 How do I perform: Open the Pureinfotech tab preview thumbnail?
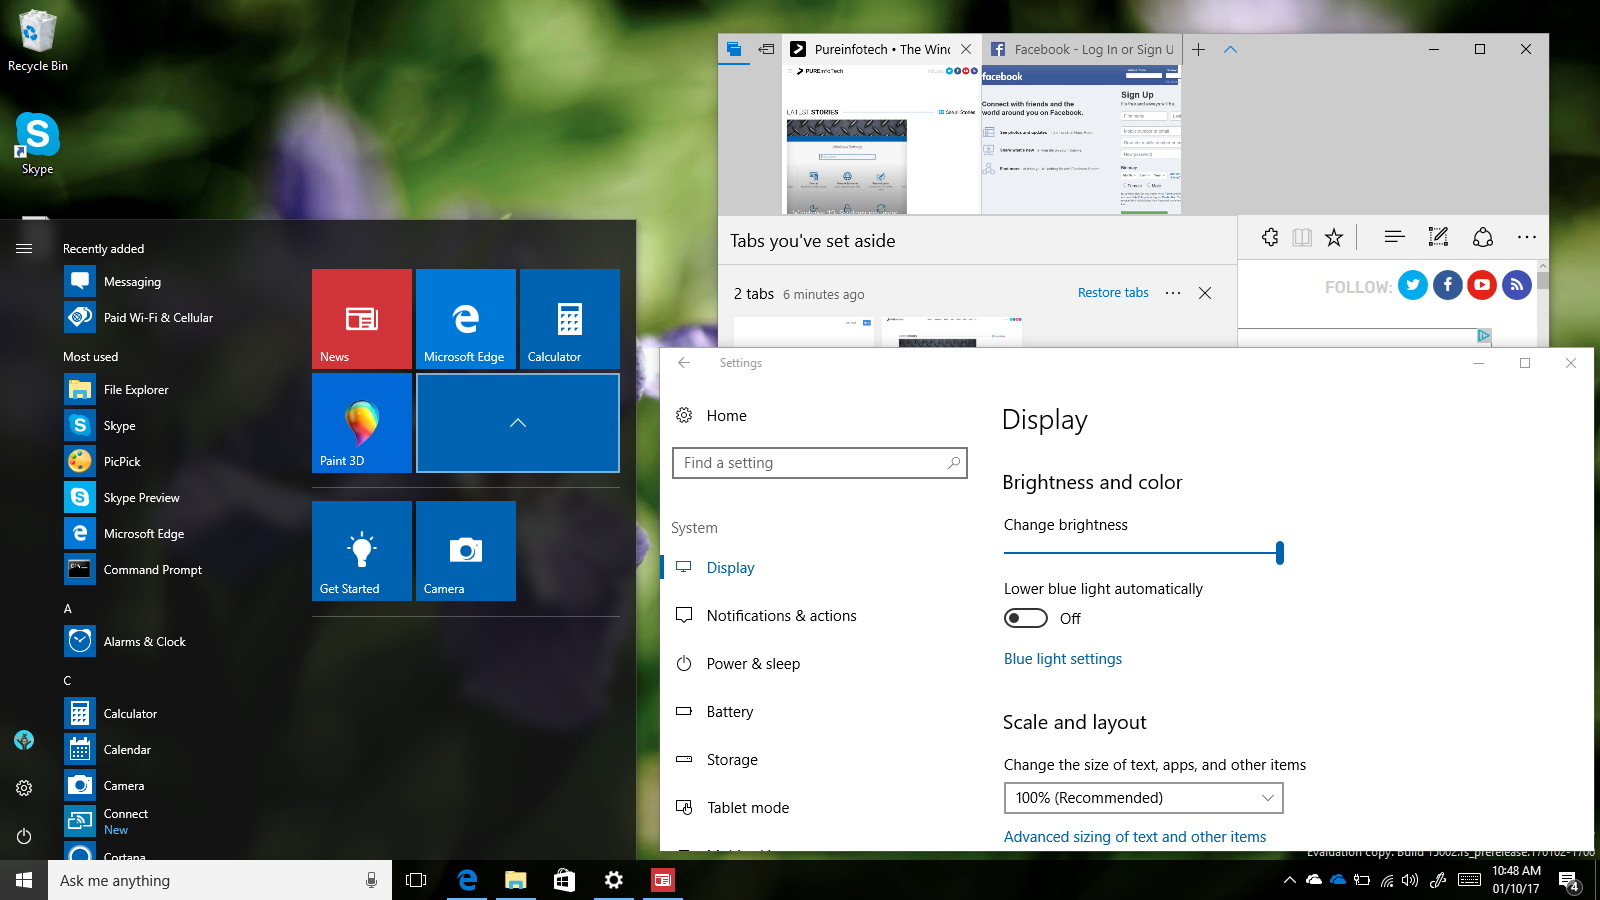(x=881, y=139)
